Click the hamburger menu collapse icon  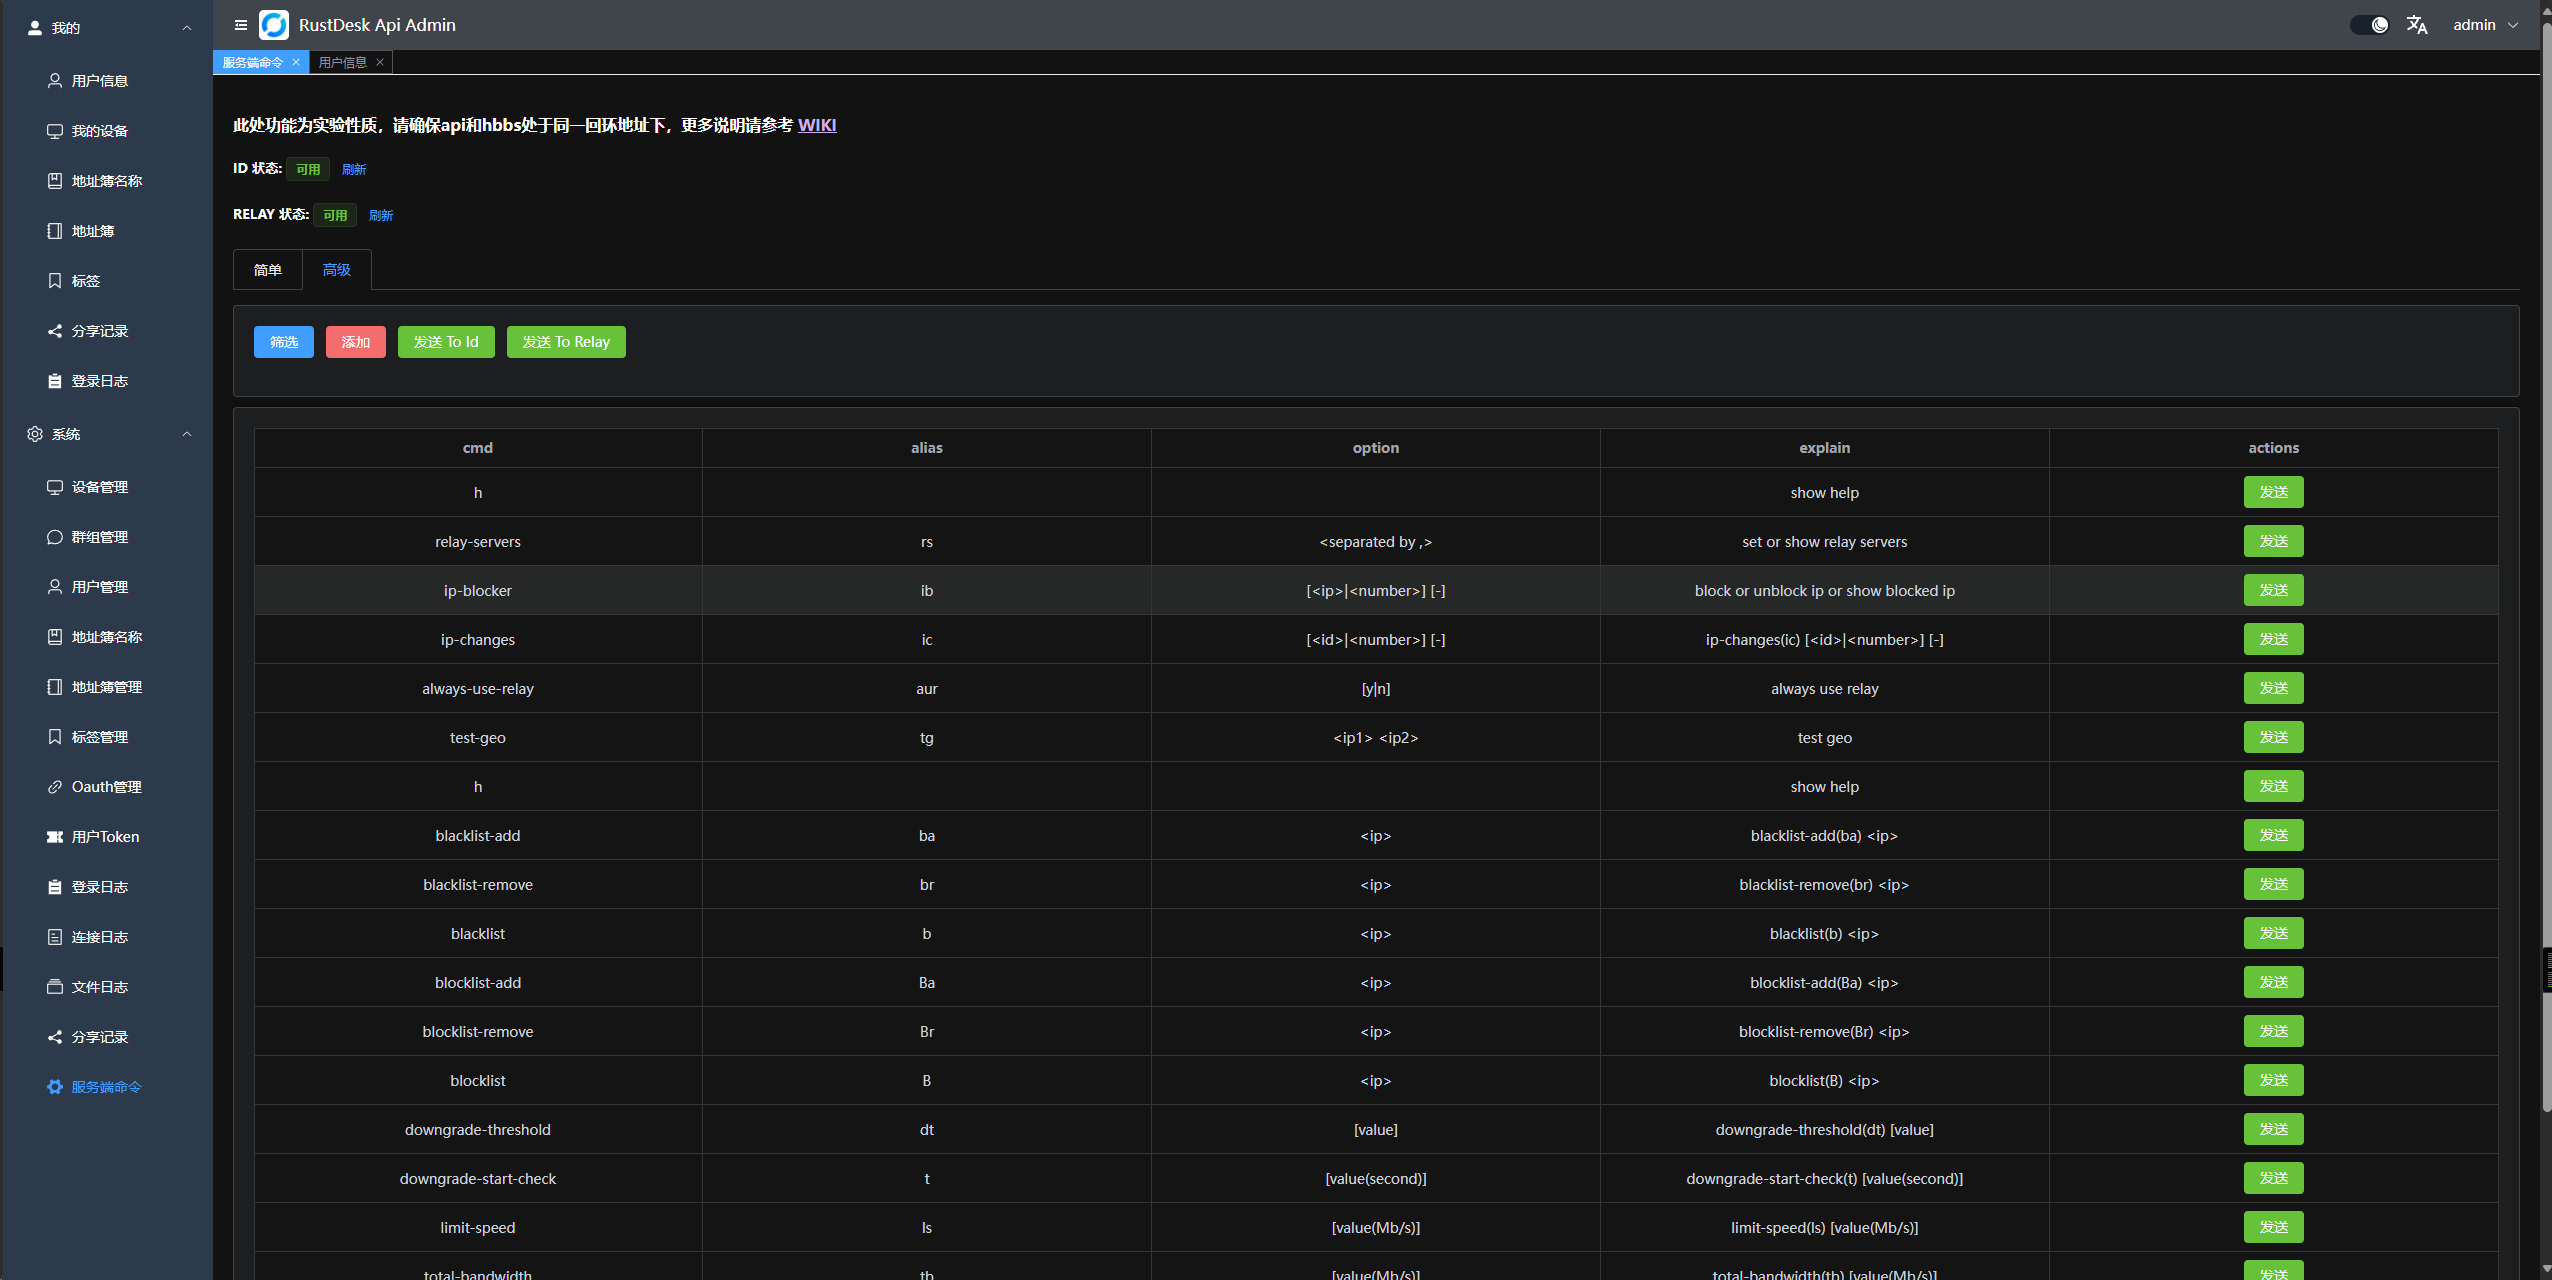coord(240,25)
